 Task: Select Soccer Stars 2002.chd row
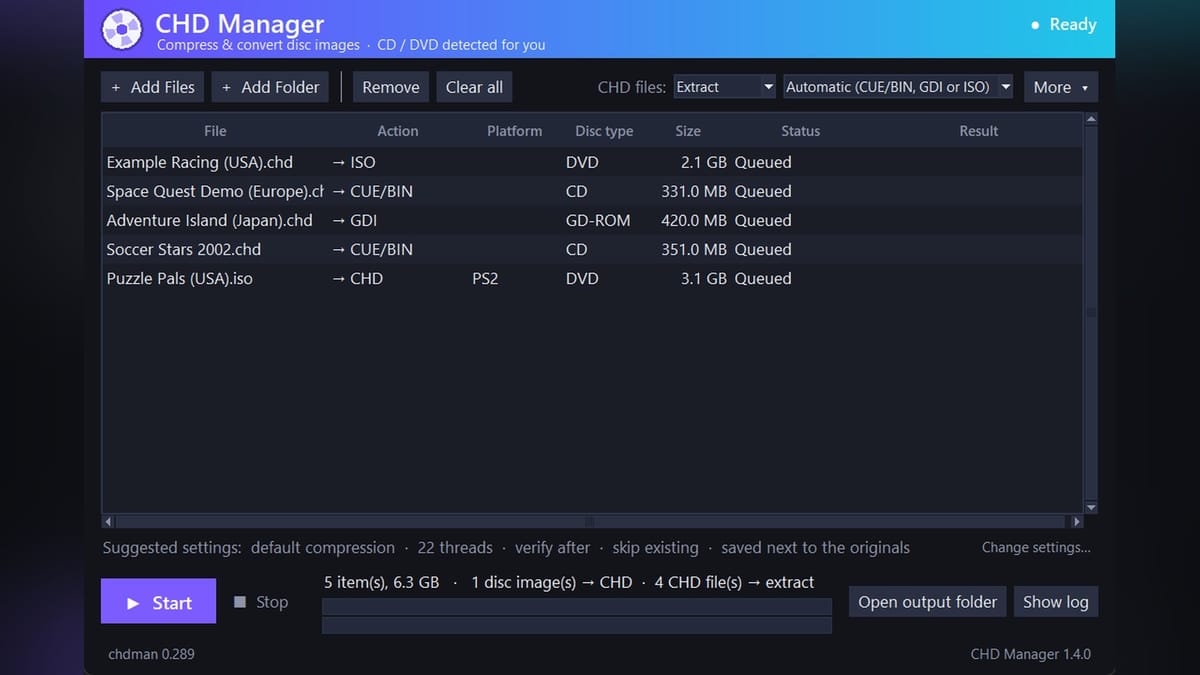click(592, 249)
